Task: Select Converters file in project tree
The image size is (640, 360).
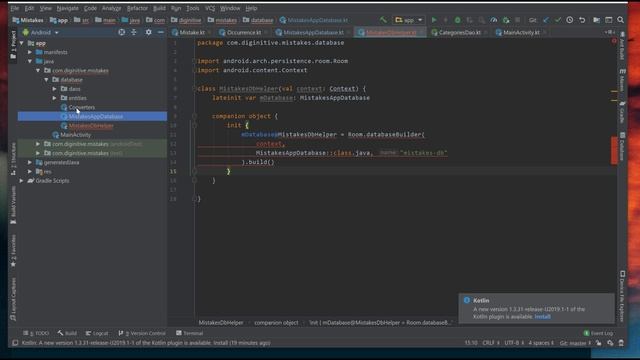Action: (82, 107)
